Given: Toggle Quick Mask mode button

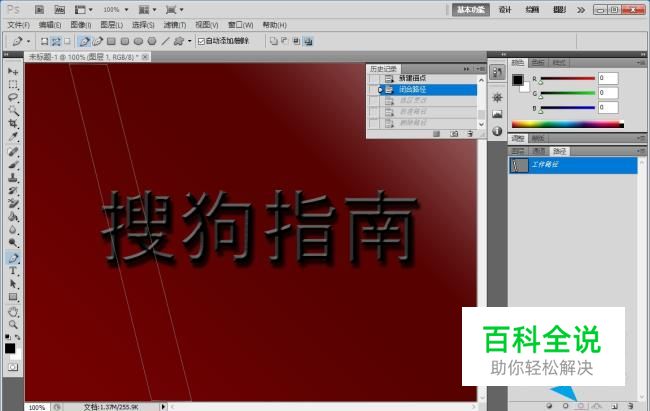Looking at the screenshot, I should [x=13, y=367].
